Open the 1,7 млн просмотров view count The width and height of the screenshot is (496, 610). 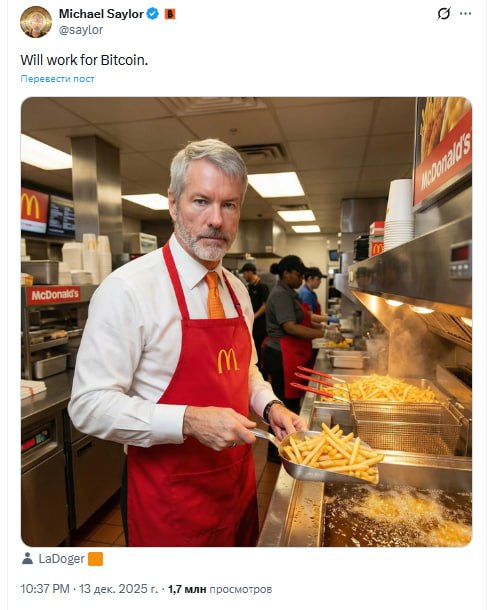tap(220, 589)
